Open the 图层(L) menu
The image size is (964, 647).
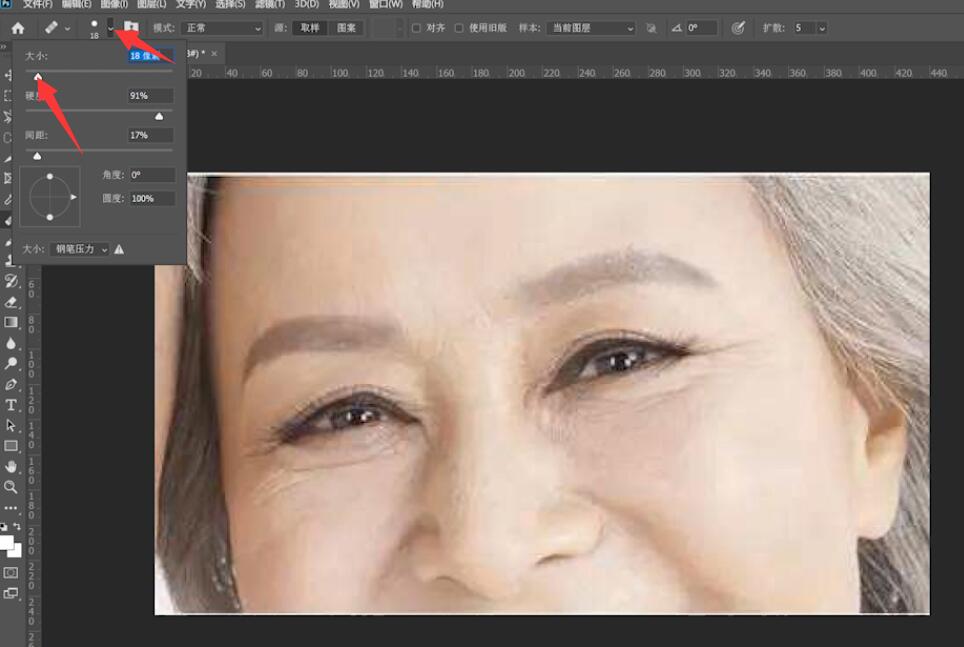[151, 4]
